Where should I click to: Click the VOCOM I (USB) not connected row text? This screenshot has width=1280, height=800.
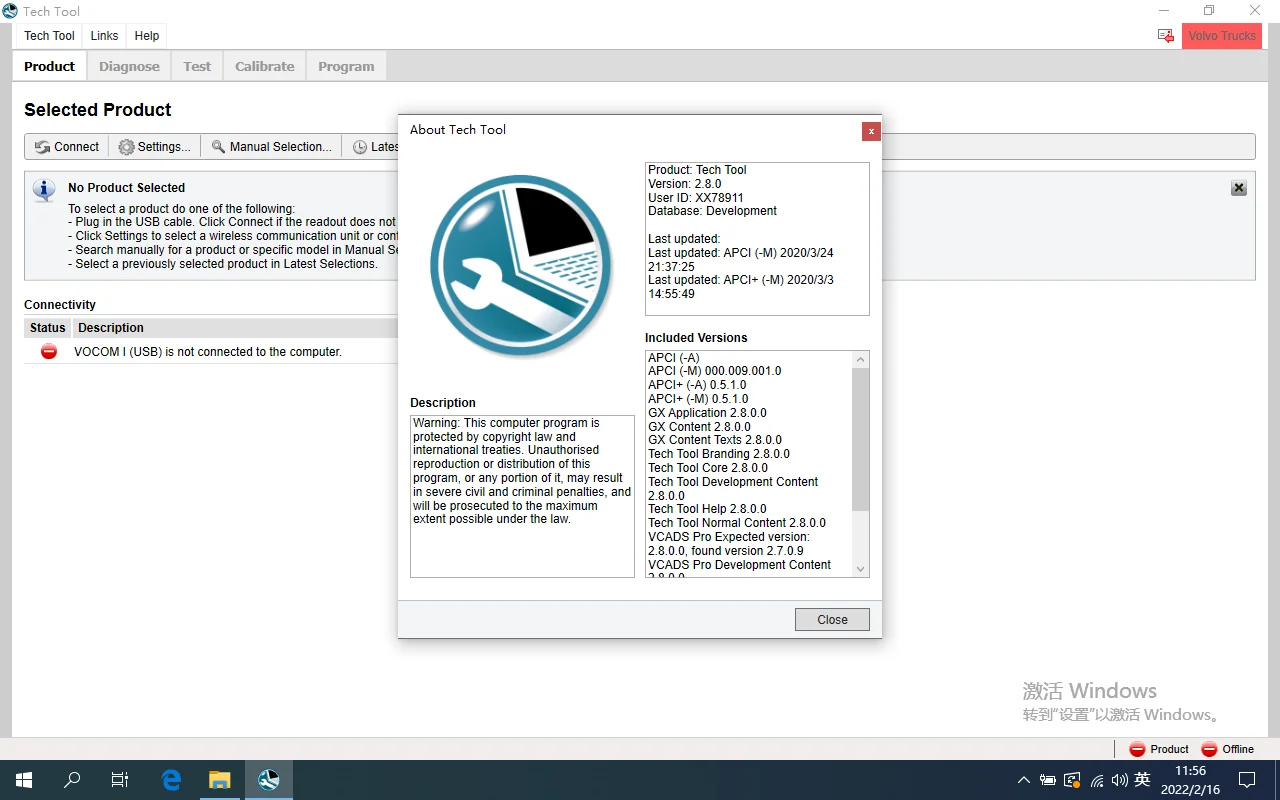[208, 352]
